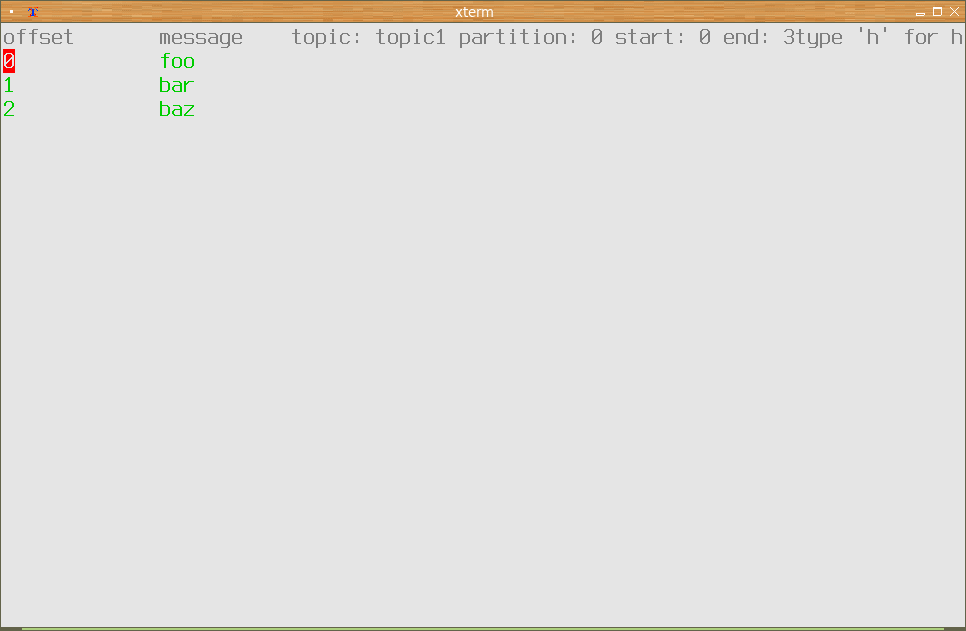Close the xterm window
Image resolution: width=966 pixels, height=631 pixels.
point(954,12)
